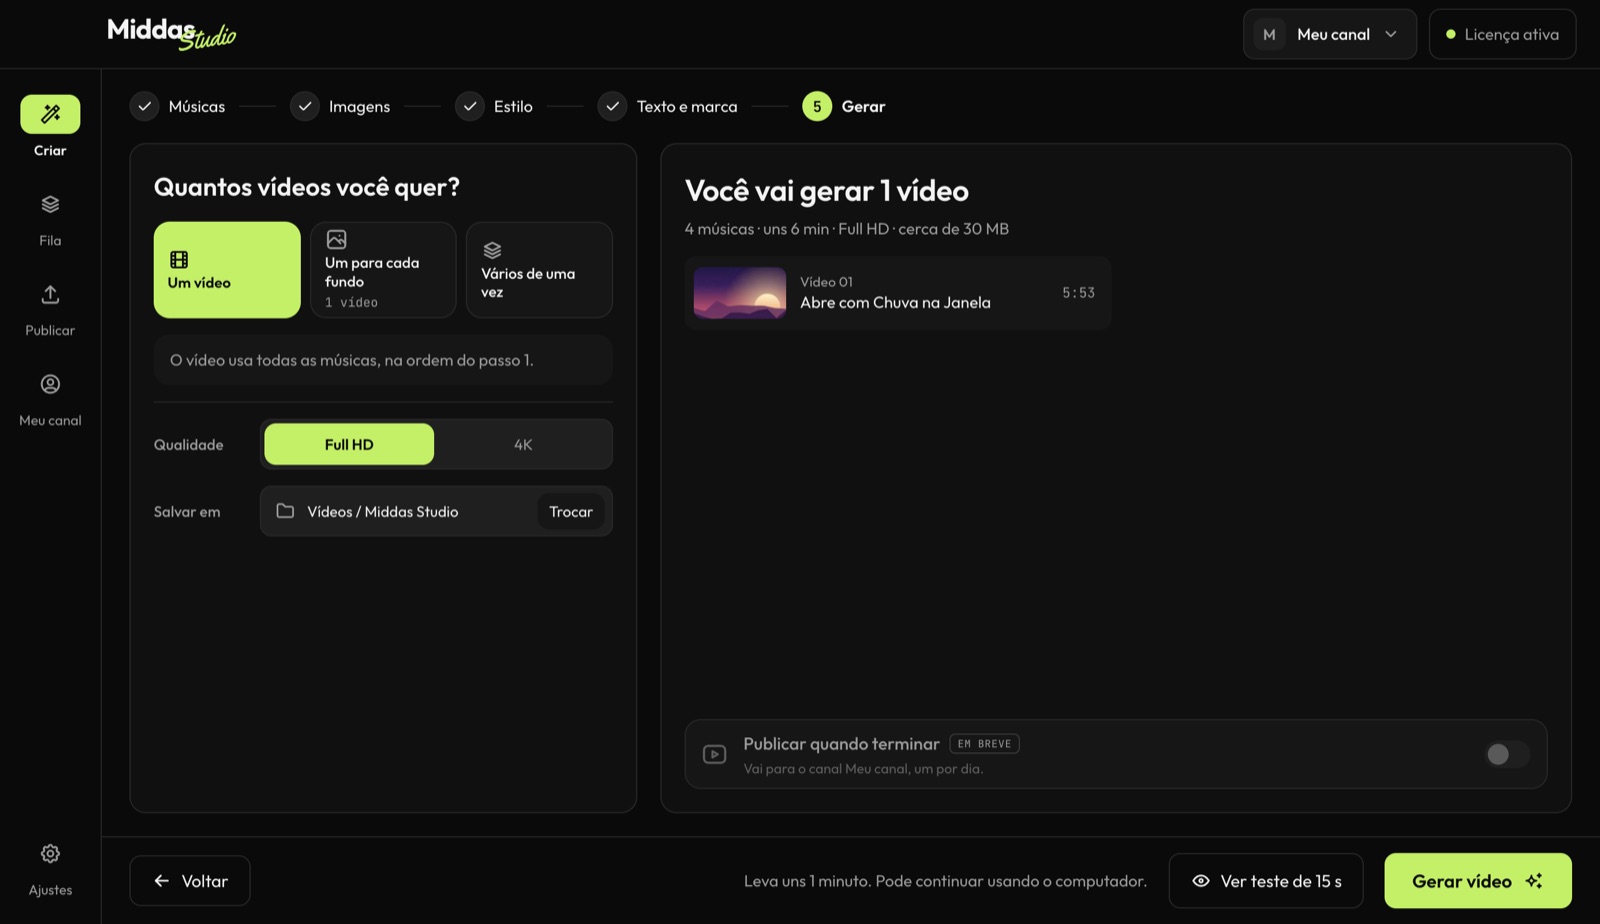Click the title Abre com Chuva na Janela

point(895,303)
